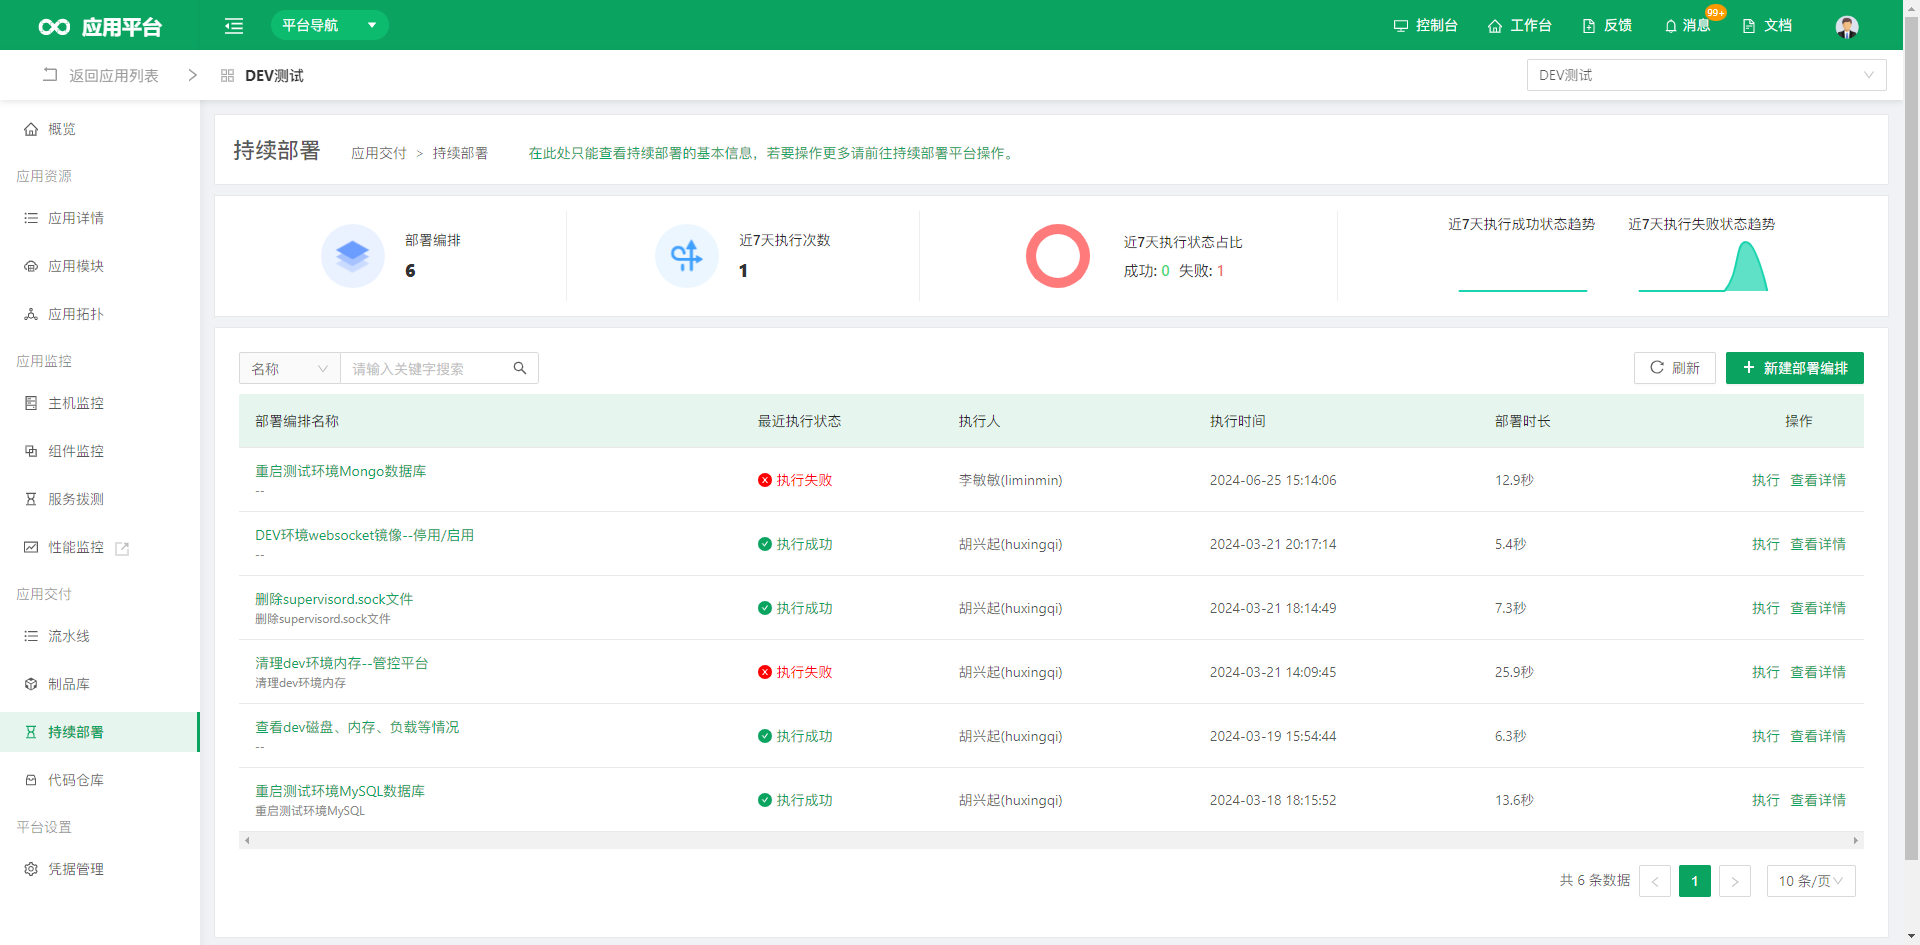Click the 应用平台 infinity logo icon
Viewport: 1920px width, 945px height.
(x=54, y=27)
